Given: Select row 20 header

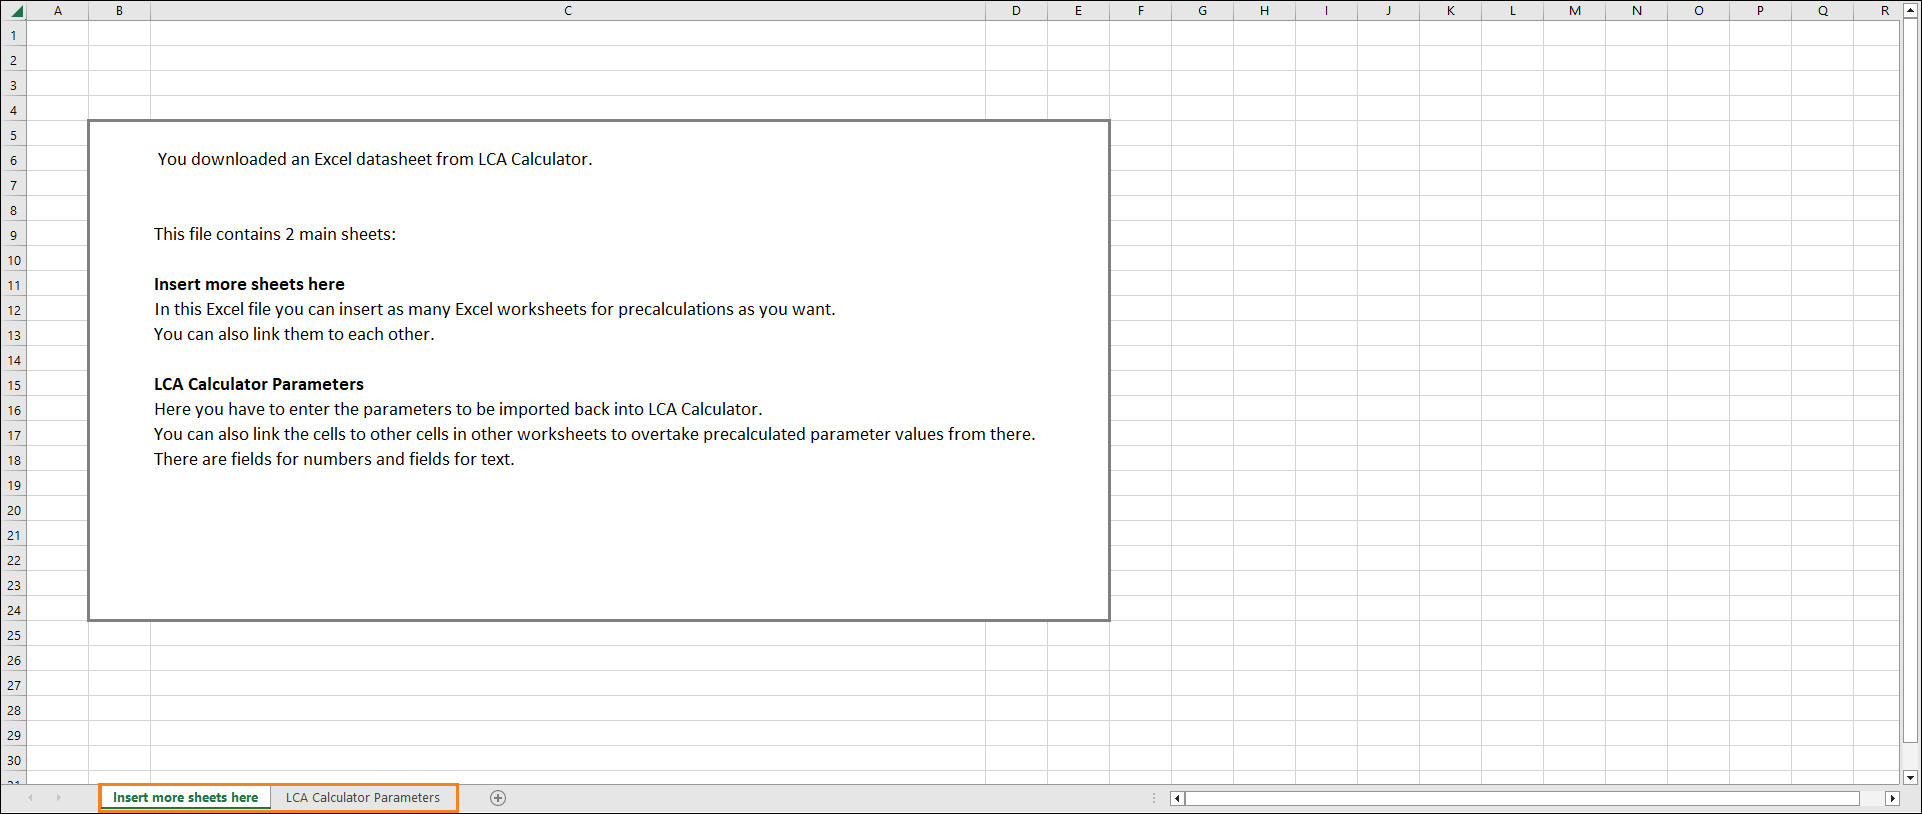Looking at the screenshot, I should click(14, 510).
